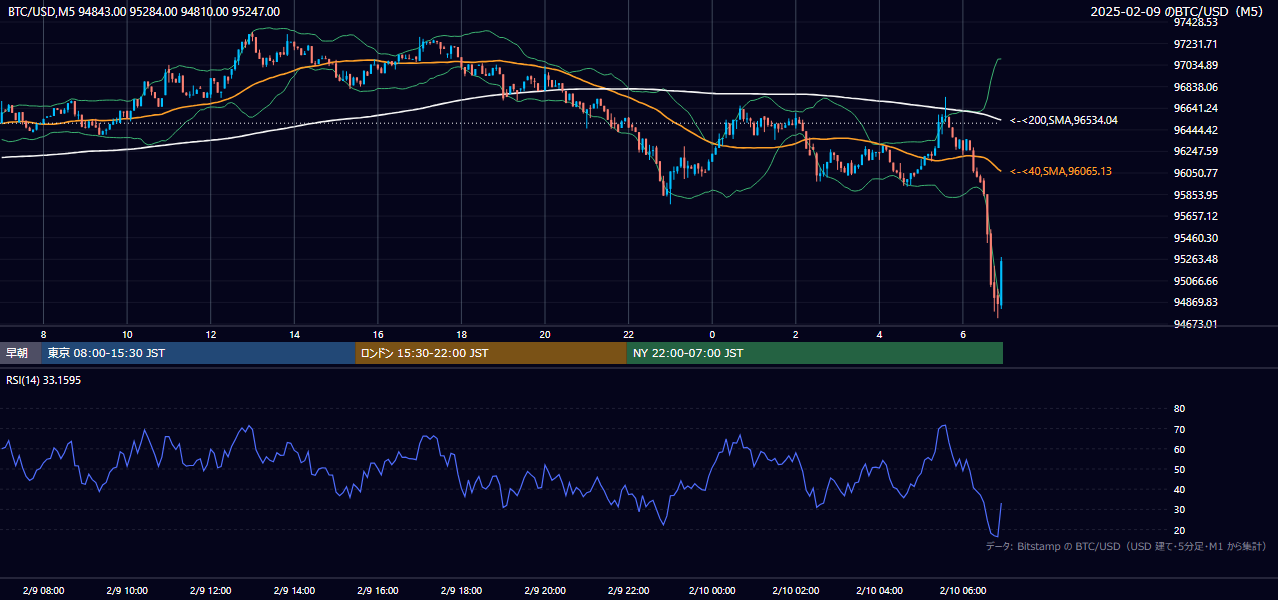Click RSI axis level 30

[x=1179, y=509]
